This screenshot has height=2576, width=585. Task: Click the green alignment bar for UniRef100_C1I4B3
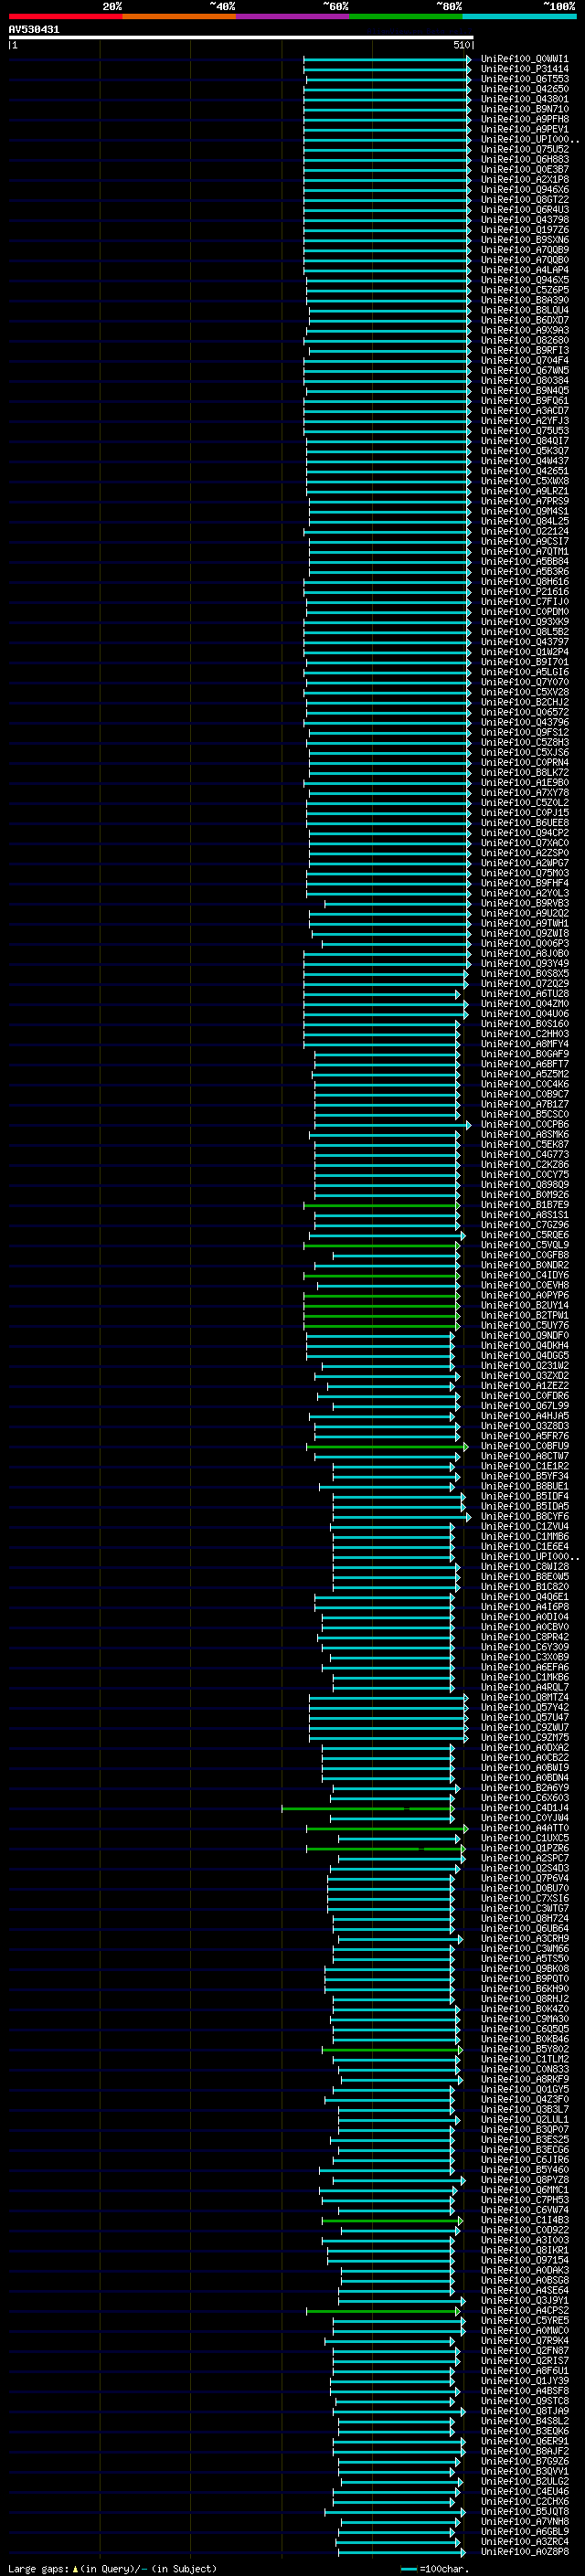pyautogui.click(x=392, y=2221)
